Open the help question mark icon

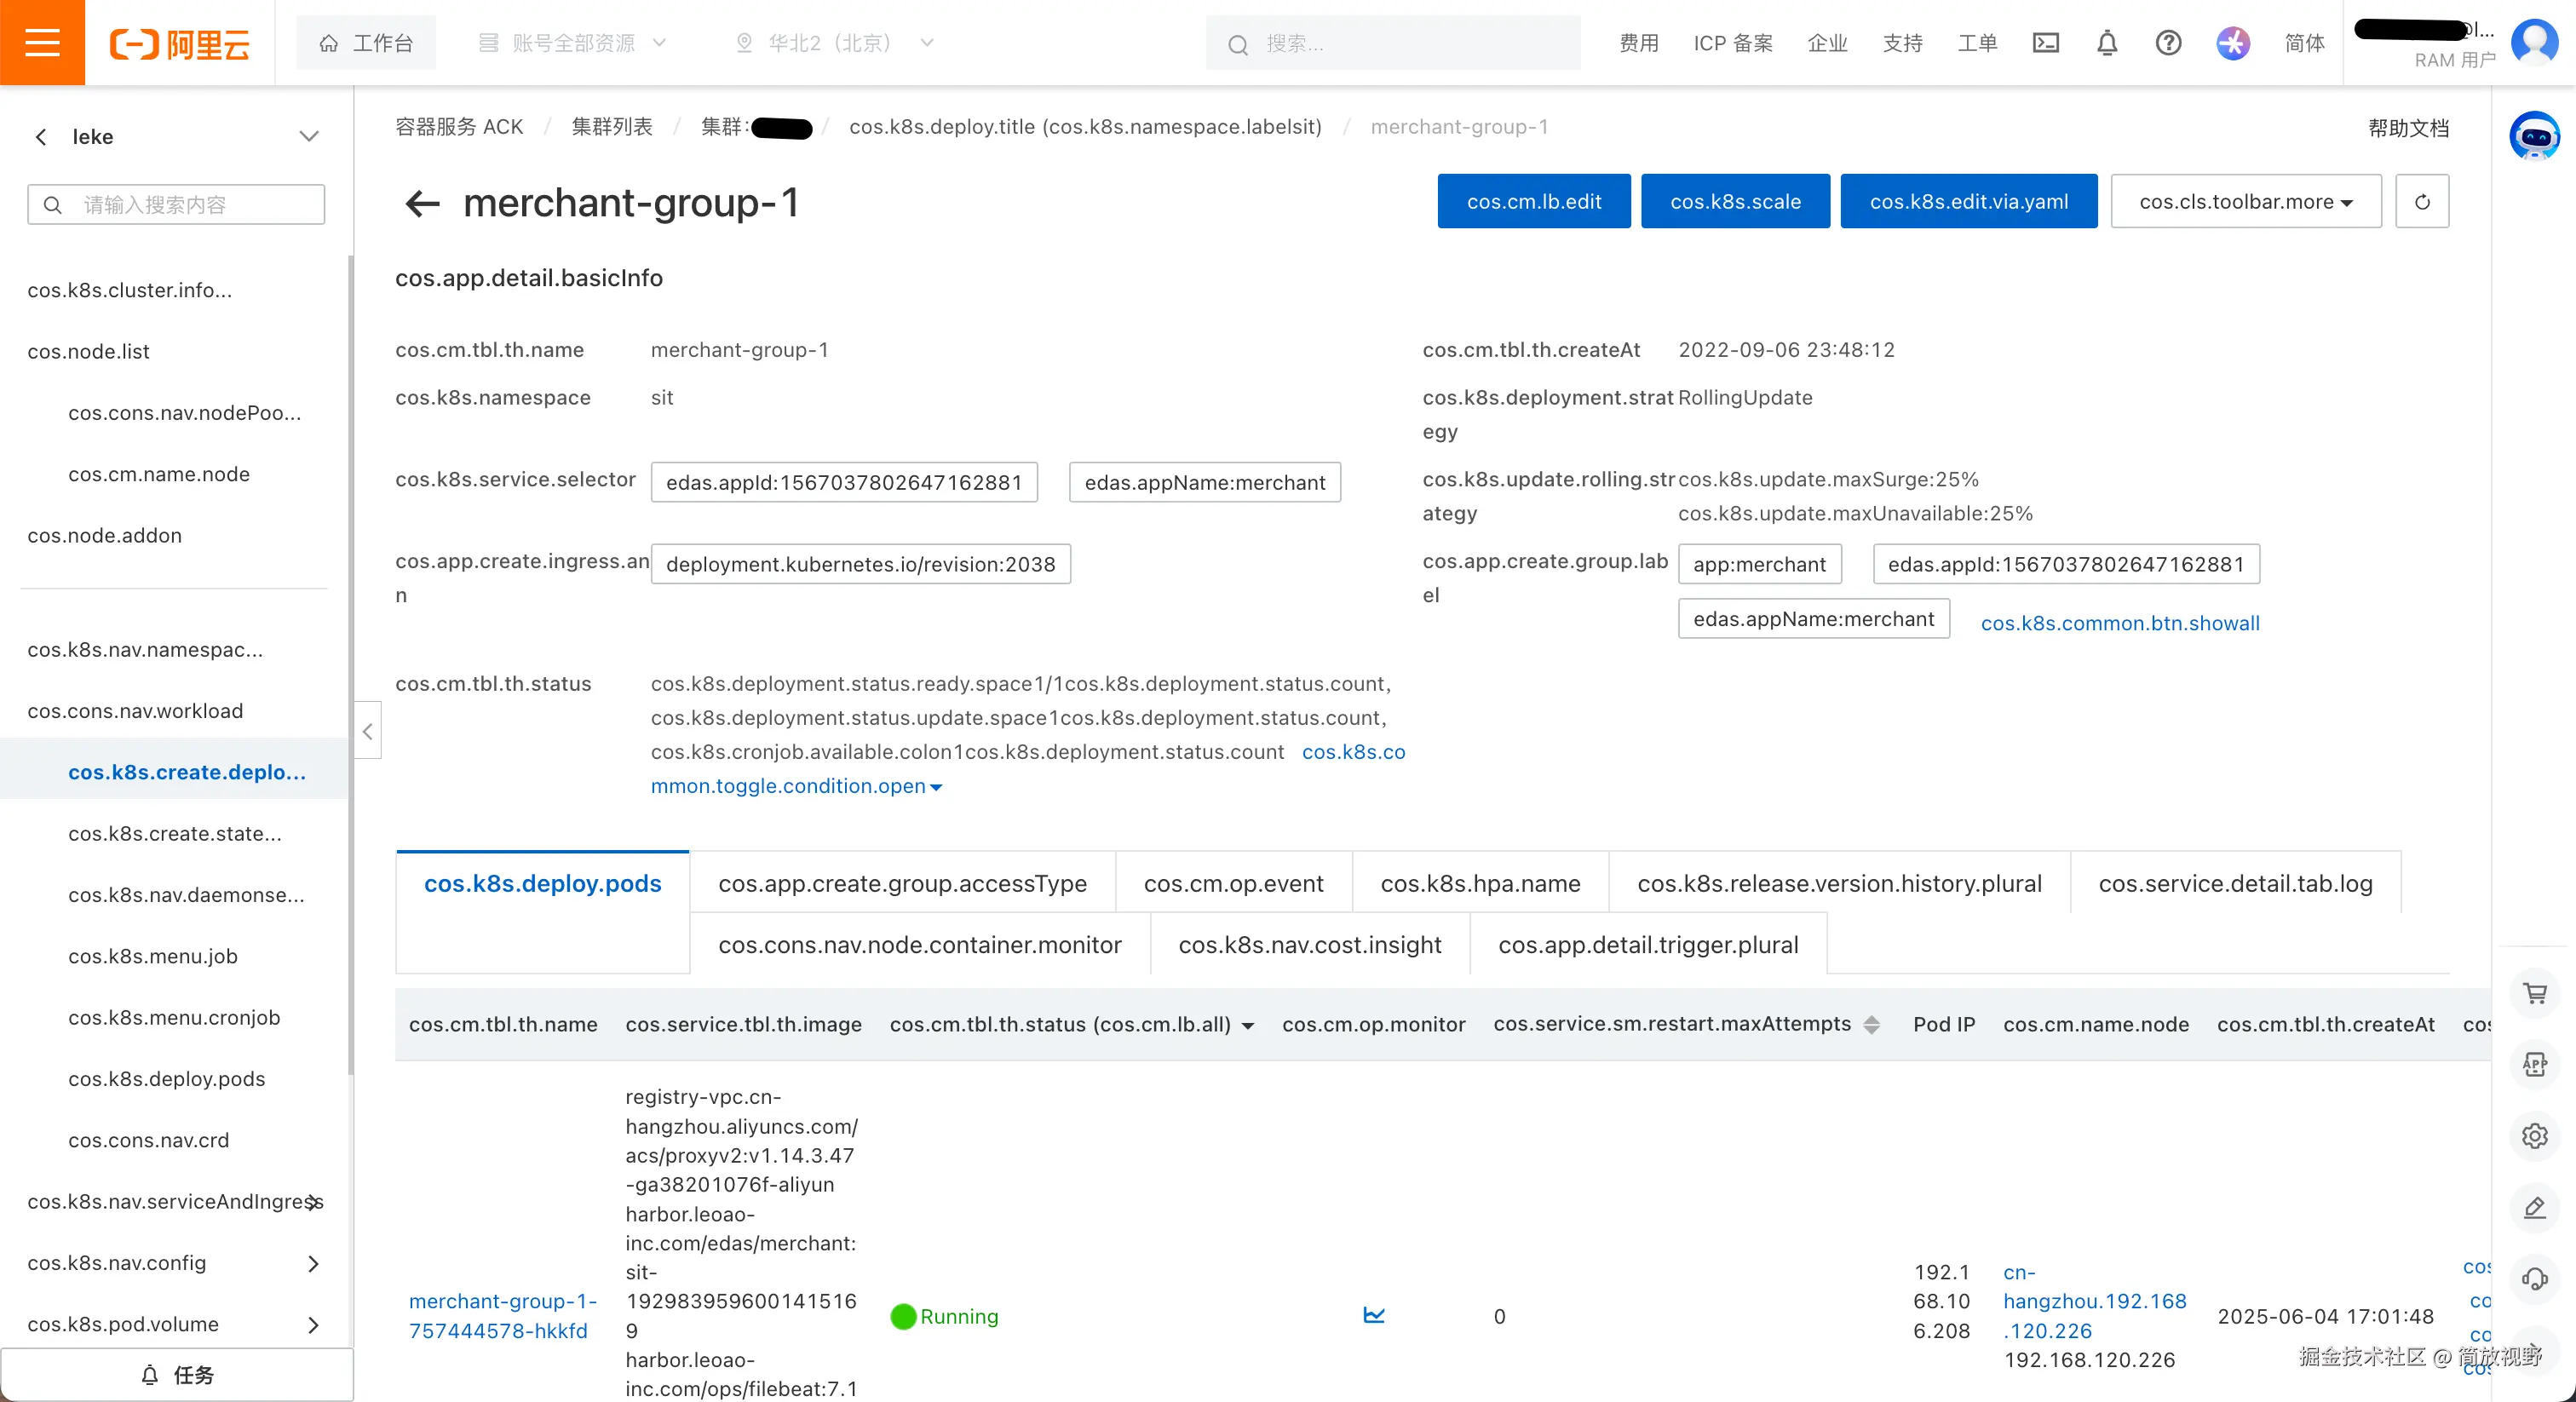(2167, 43)
